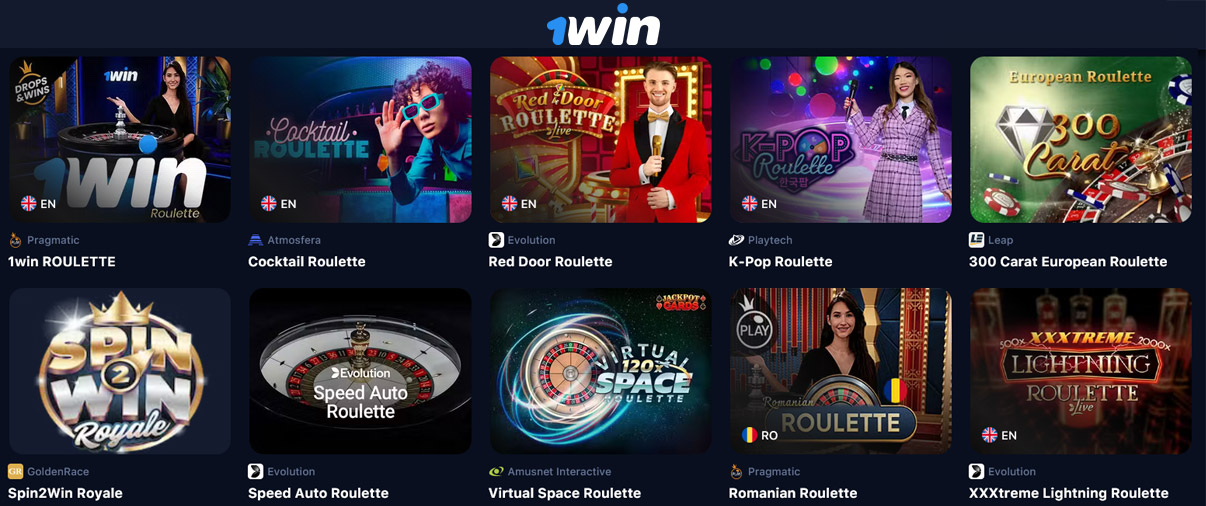The height and width of the screenshot is (506, 1206).
Task: Open the K-Pop Roulette game thumbnail
Action: point(841,139)
